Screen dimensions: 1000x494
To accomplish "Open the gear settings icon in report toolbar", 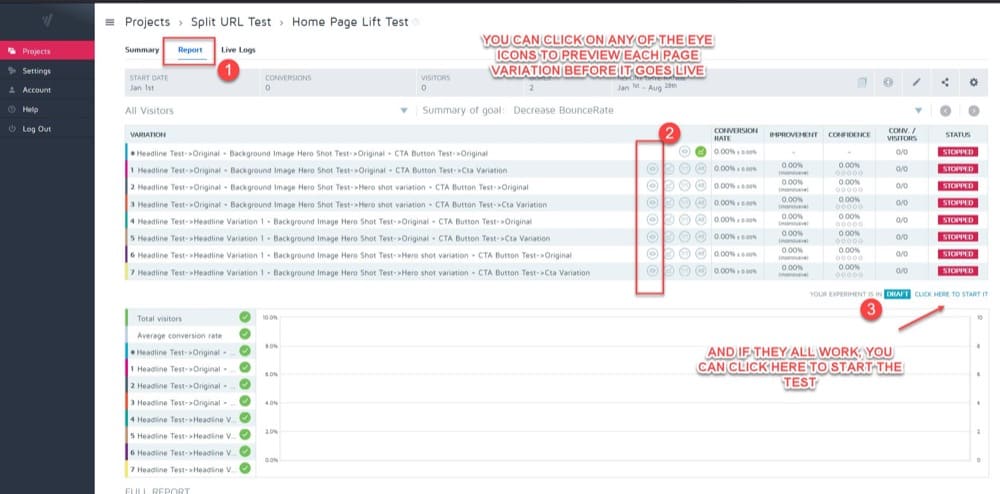I will [973, 82].
